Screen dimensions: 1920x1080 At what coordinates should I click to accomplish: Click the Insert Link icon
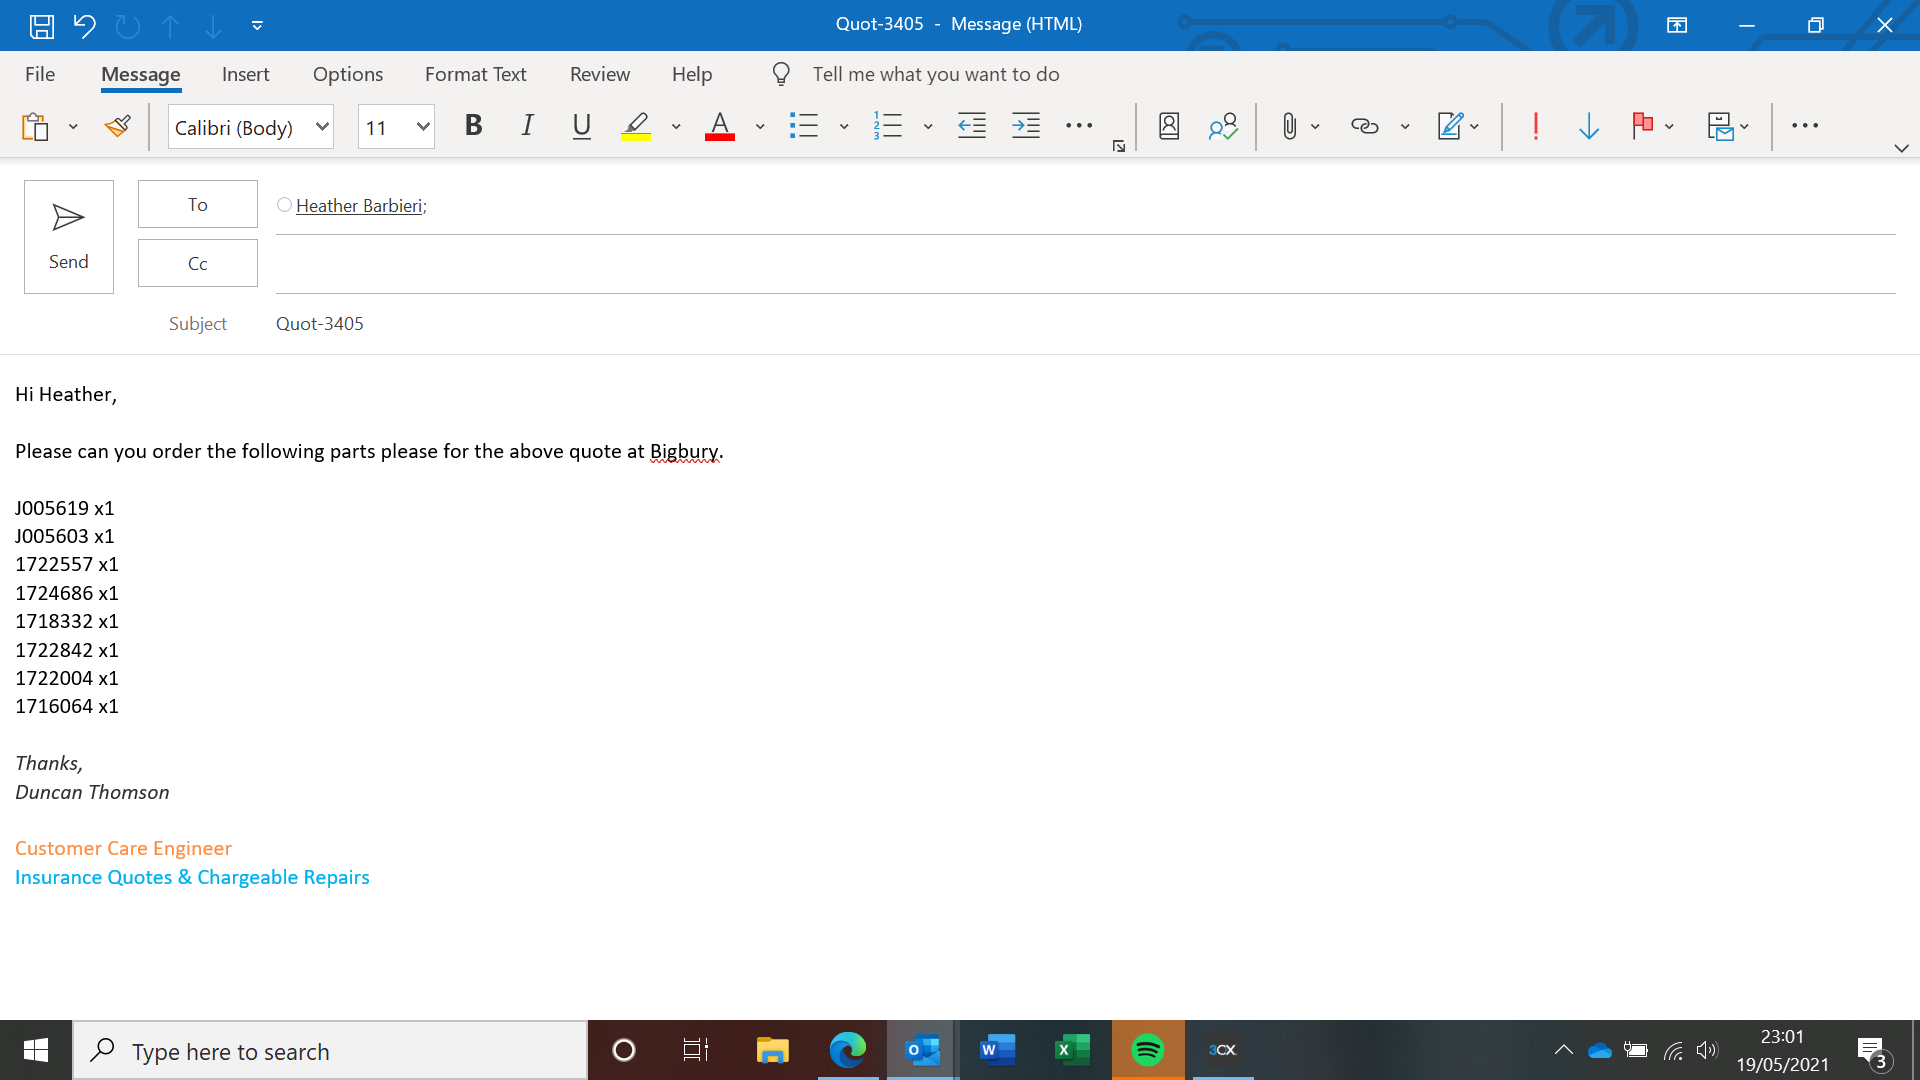tap(1364, 126)
